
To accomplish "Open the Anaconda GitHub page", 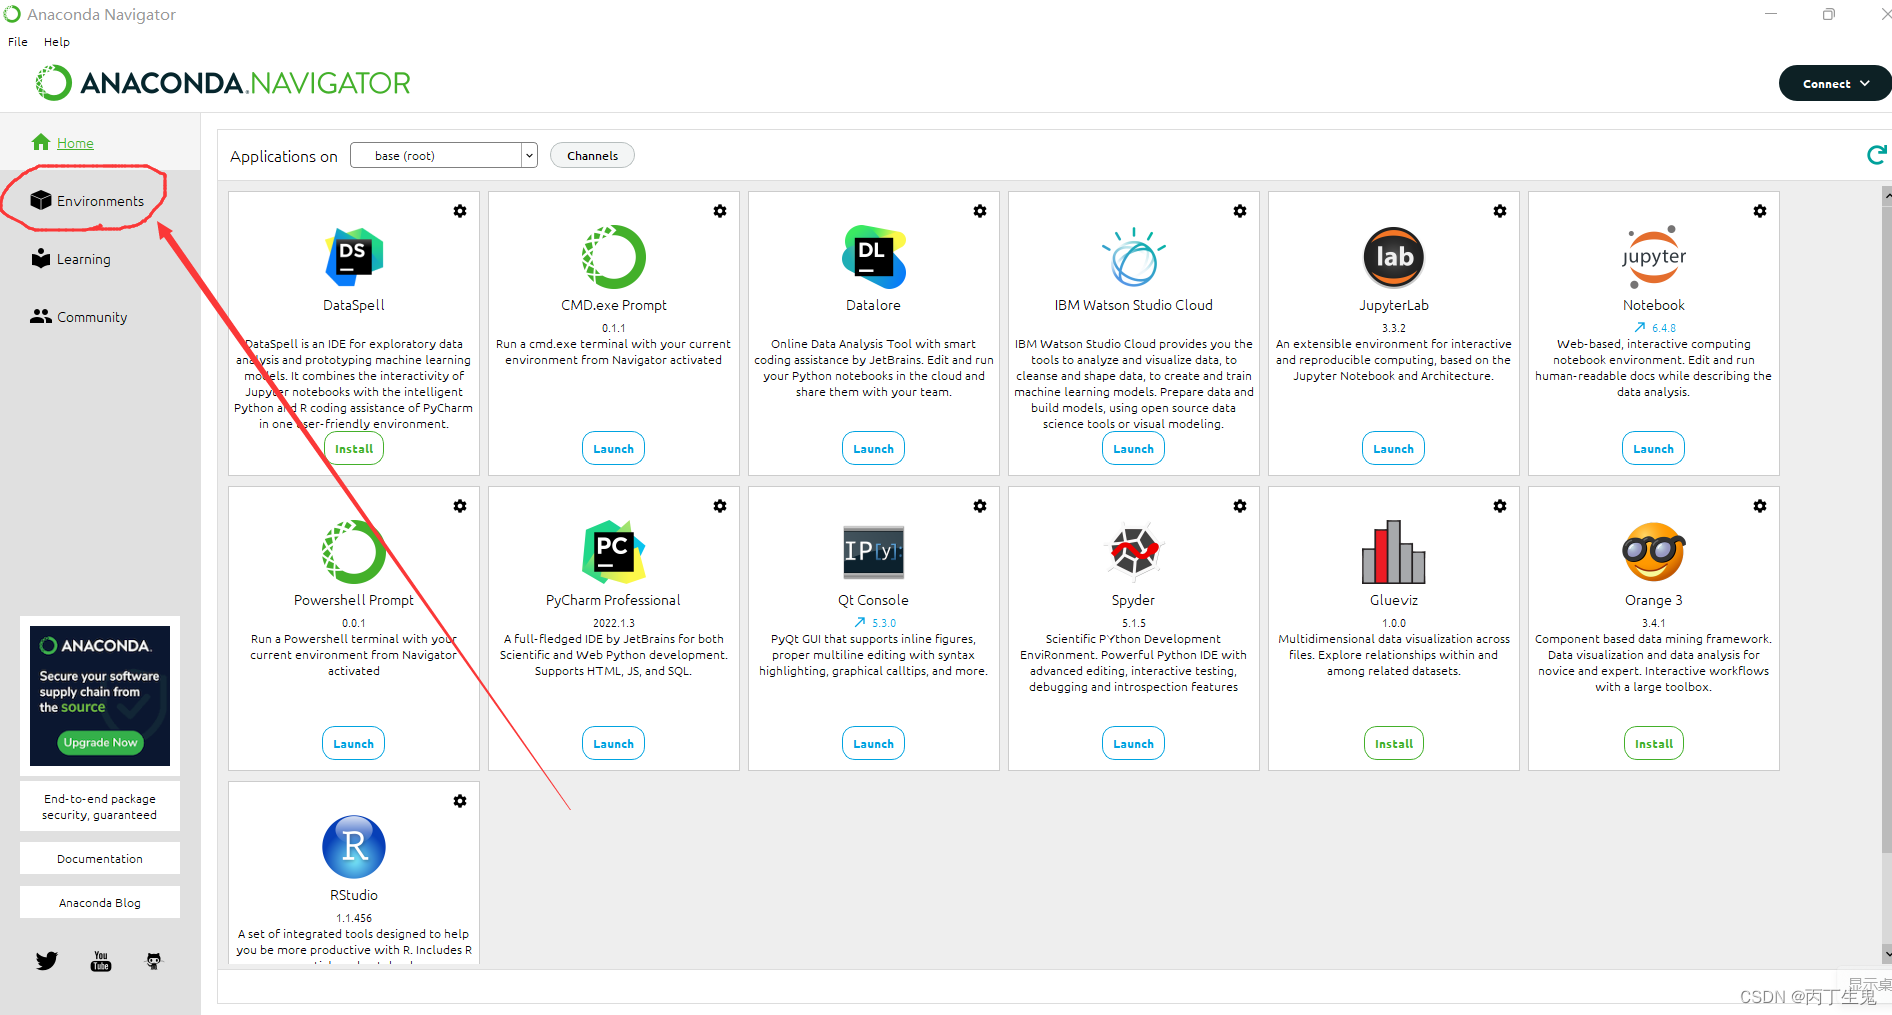I will 154,961.
